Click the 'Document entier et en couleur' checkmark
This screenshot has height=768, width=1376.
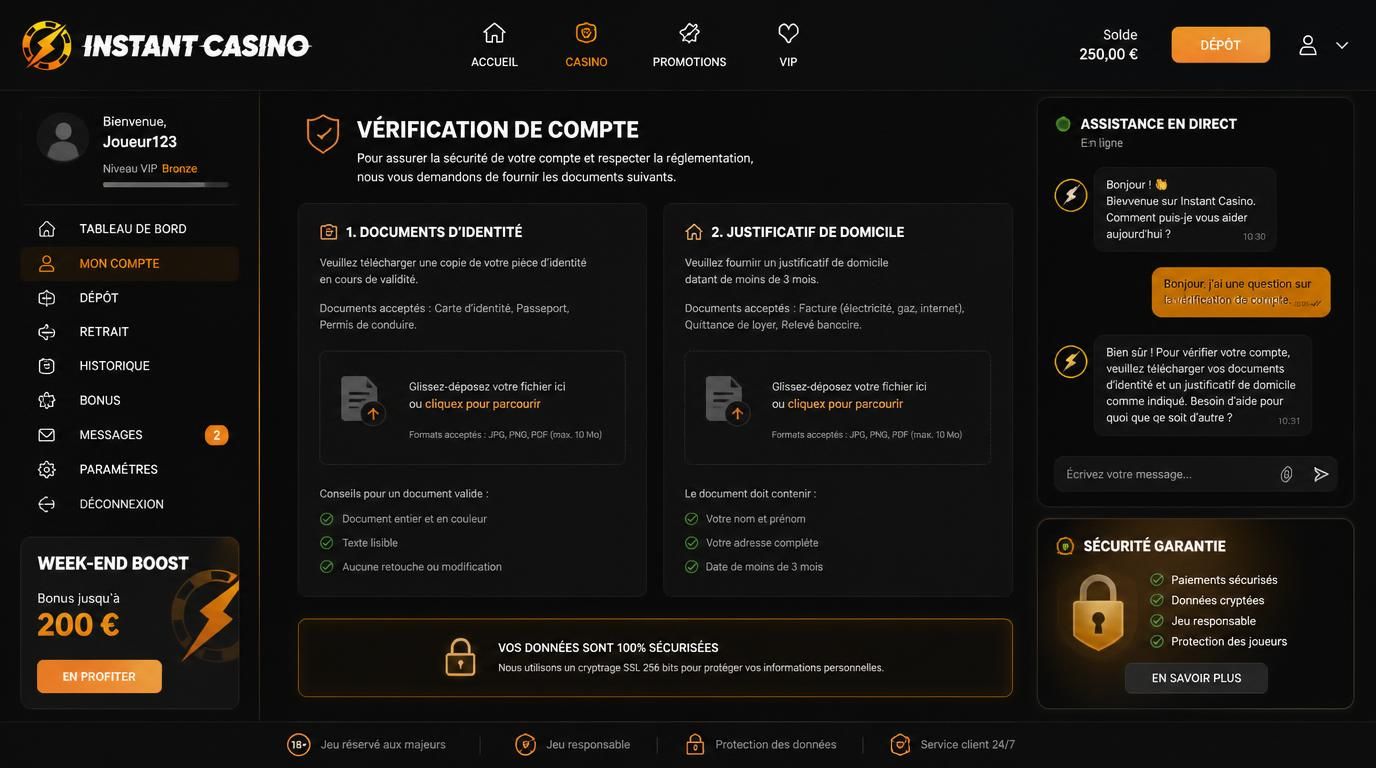pos(326,519)
